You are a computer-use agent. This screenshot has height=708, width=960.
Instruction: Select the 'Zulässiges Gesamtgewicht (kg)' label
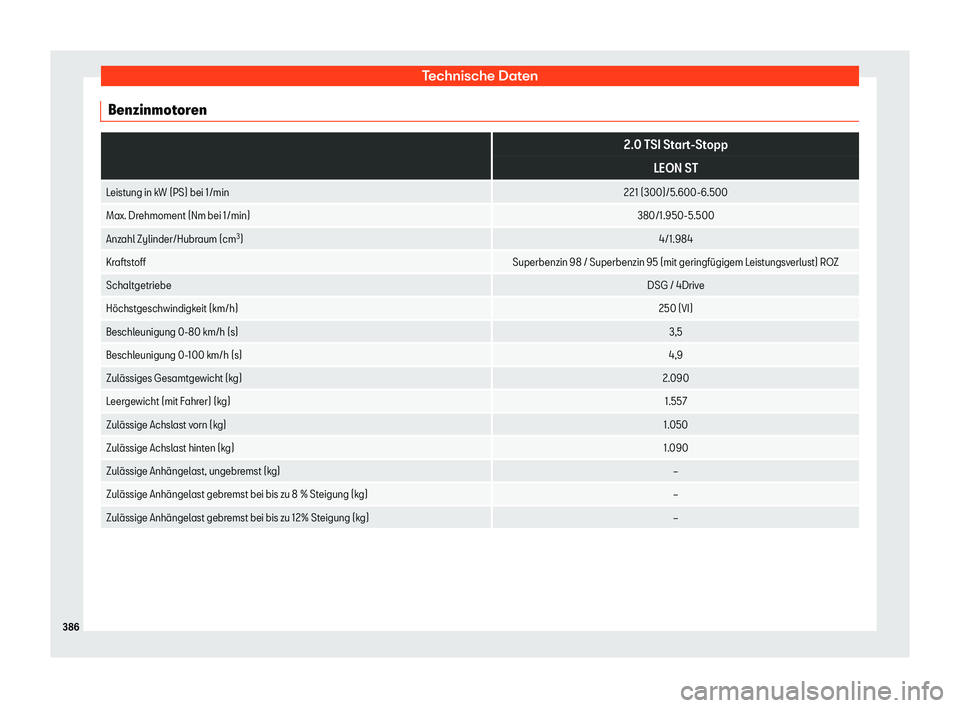pyautogui.click(x=174, y=378)
